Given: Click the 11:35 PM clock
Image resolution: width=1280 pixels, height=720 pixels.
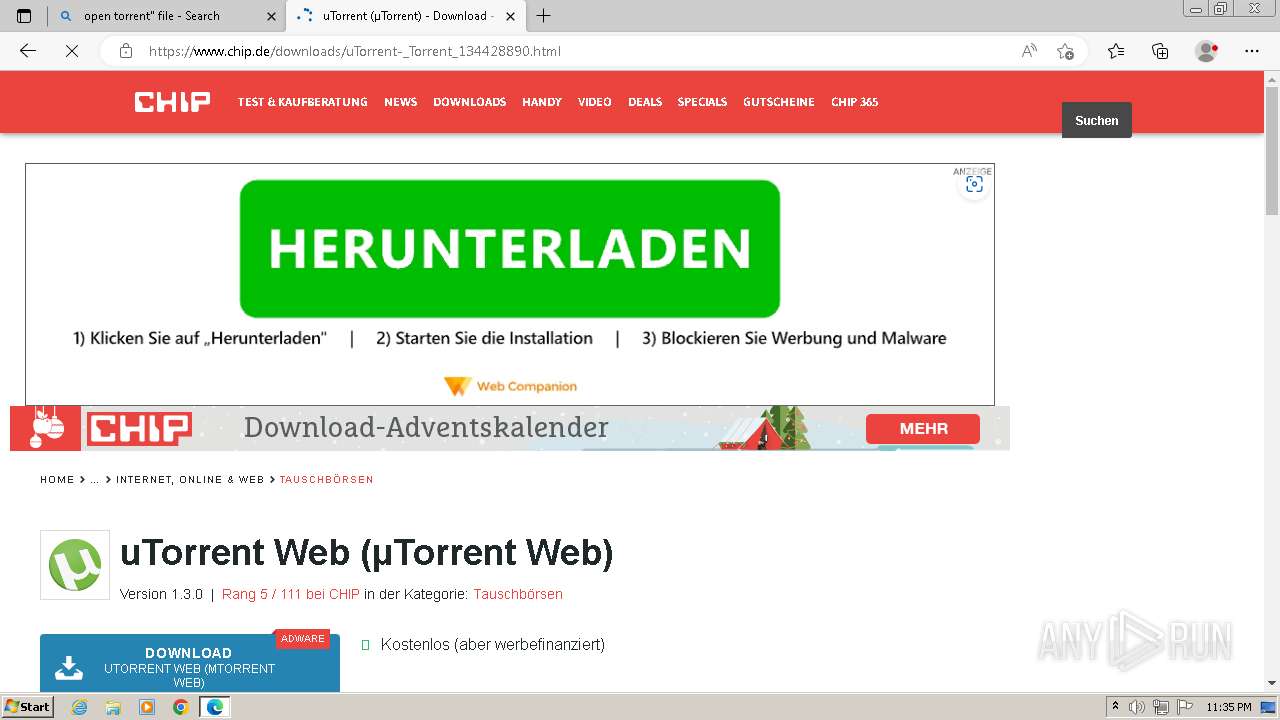Looking at the screenshot, I should [x=1229, y=707].
